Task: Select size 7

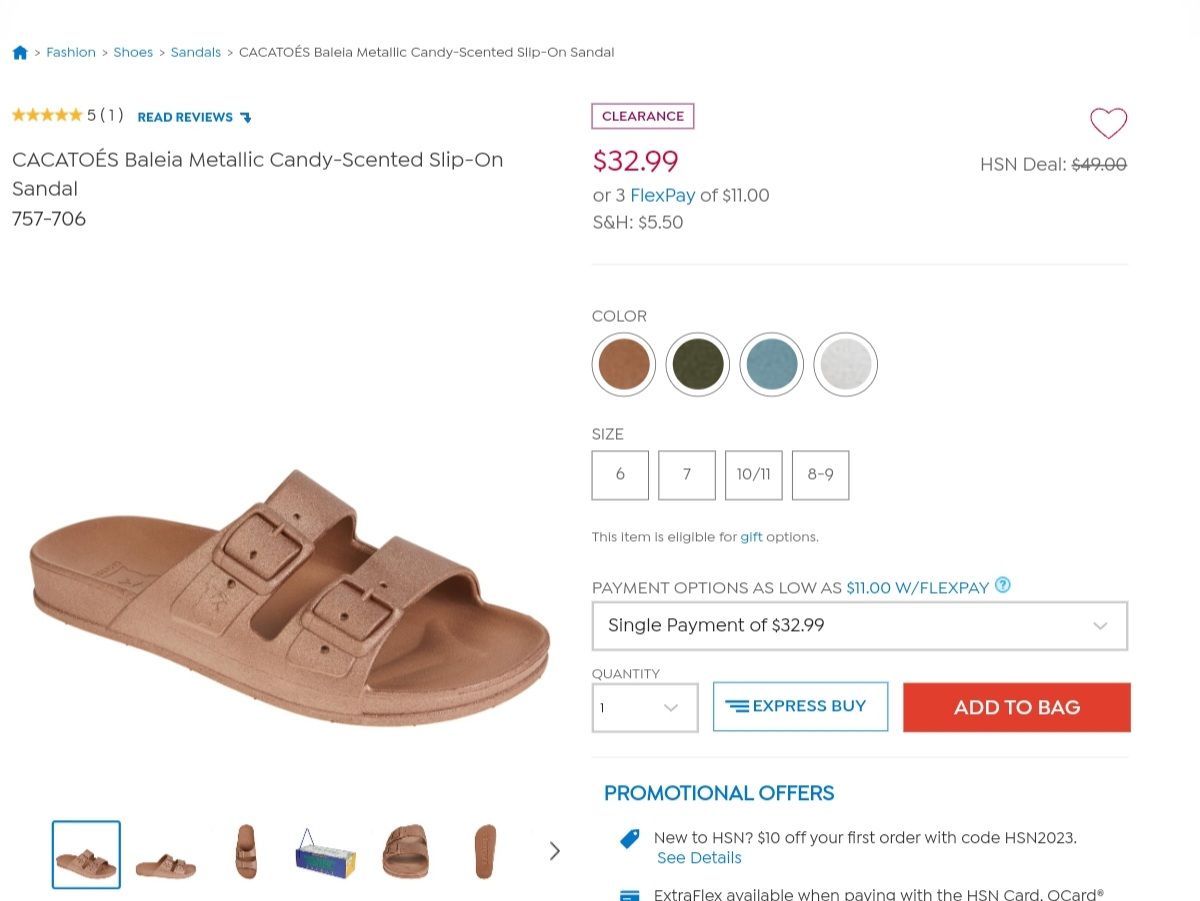Action: pos(686,475)
